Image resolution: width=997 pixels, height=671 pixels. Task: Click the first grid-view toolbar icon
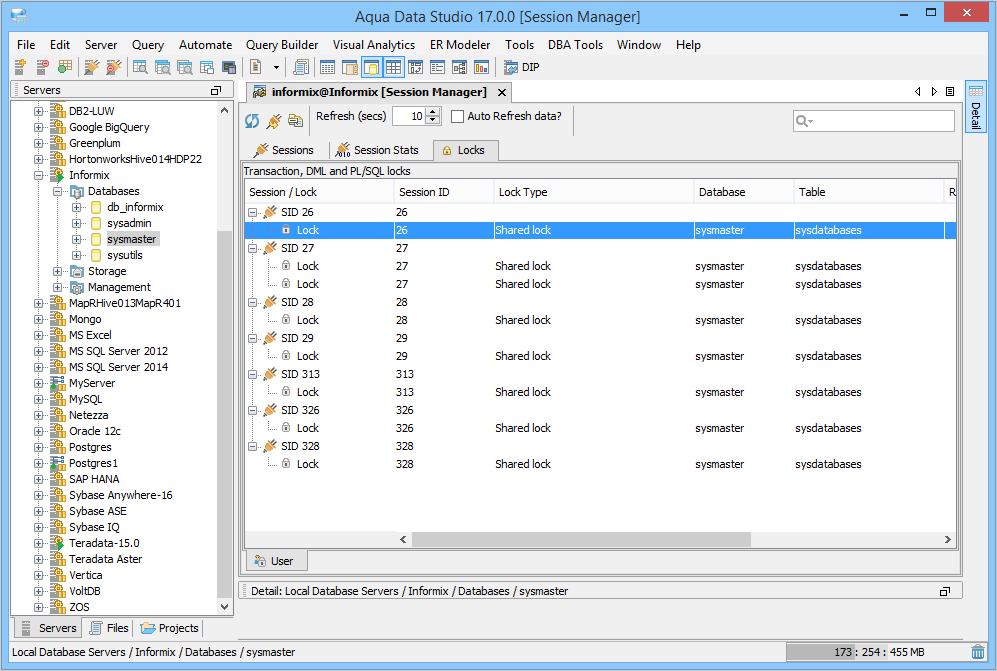[x=327, y=67]
